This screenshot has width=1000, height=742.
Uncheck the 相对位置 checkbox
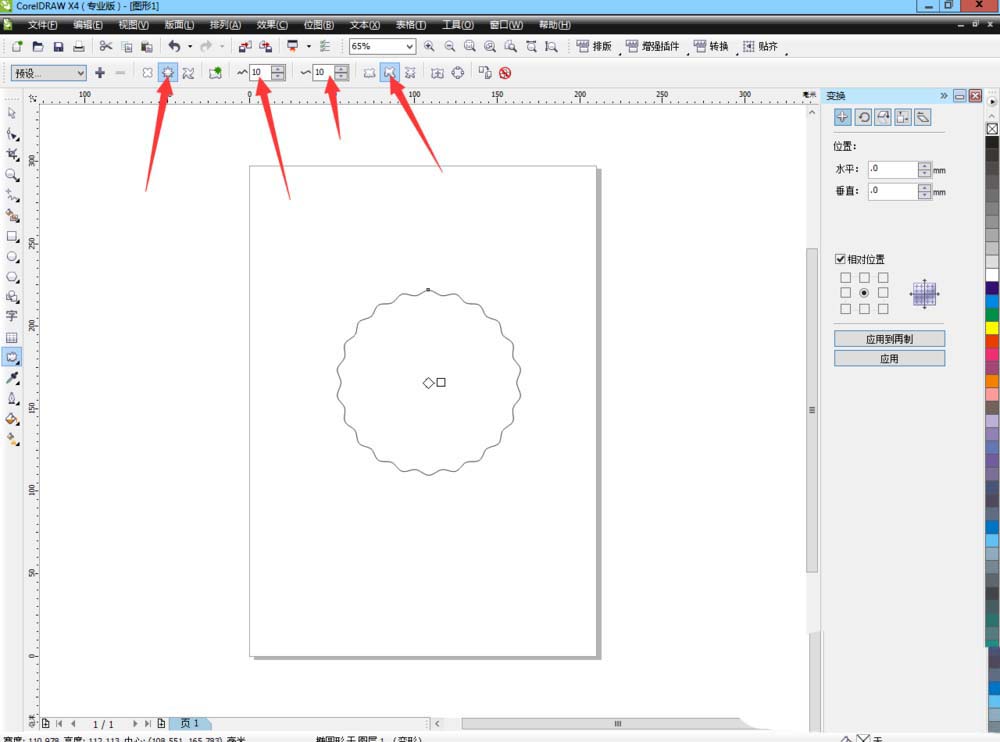point(840,258)
